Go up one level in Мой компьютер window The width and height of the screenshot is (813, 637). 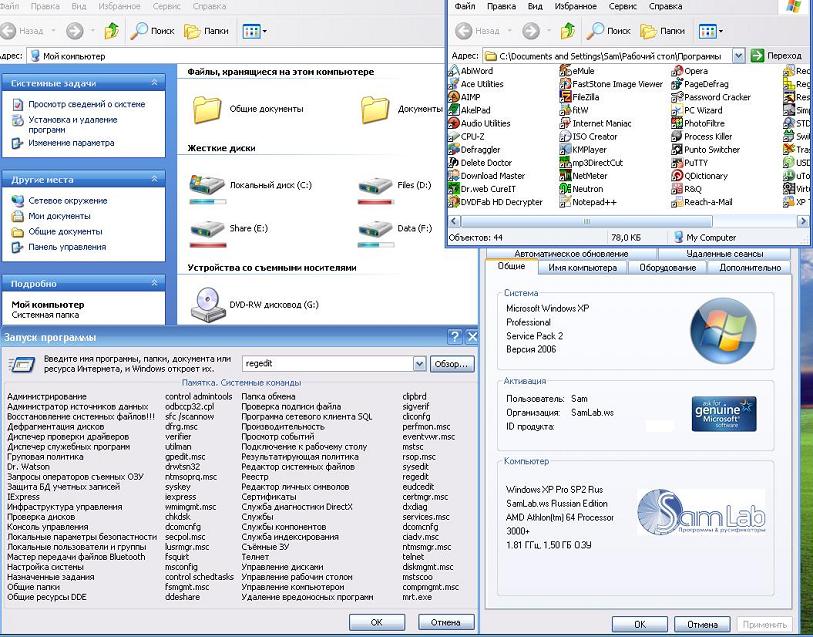pyautogui.click(x=111, y=31)
